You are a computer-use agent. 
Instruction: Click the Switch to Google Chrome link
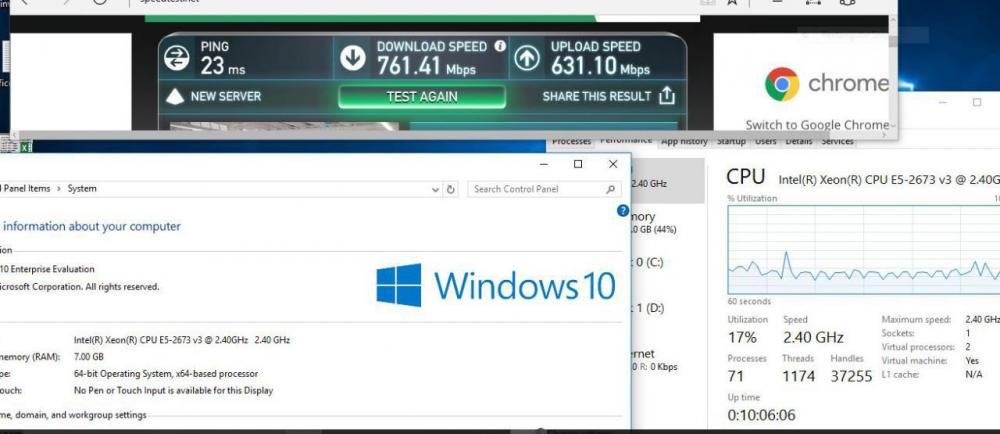(817, 125)
